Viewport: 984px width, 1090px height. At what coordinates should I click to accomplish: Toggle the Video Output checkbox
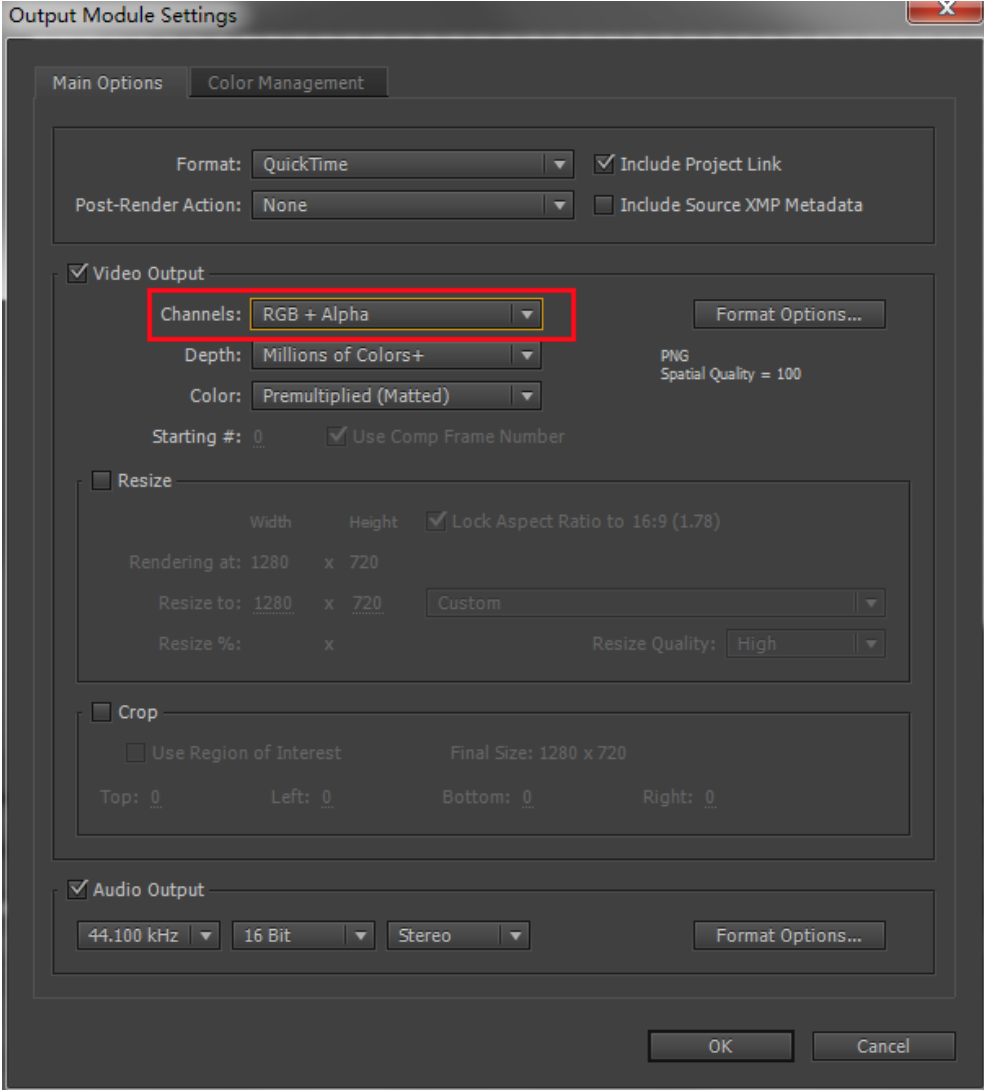77,273
